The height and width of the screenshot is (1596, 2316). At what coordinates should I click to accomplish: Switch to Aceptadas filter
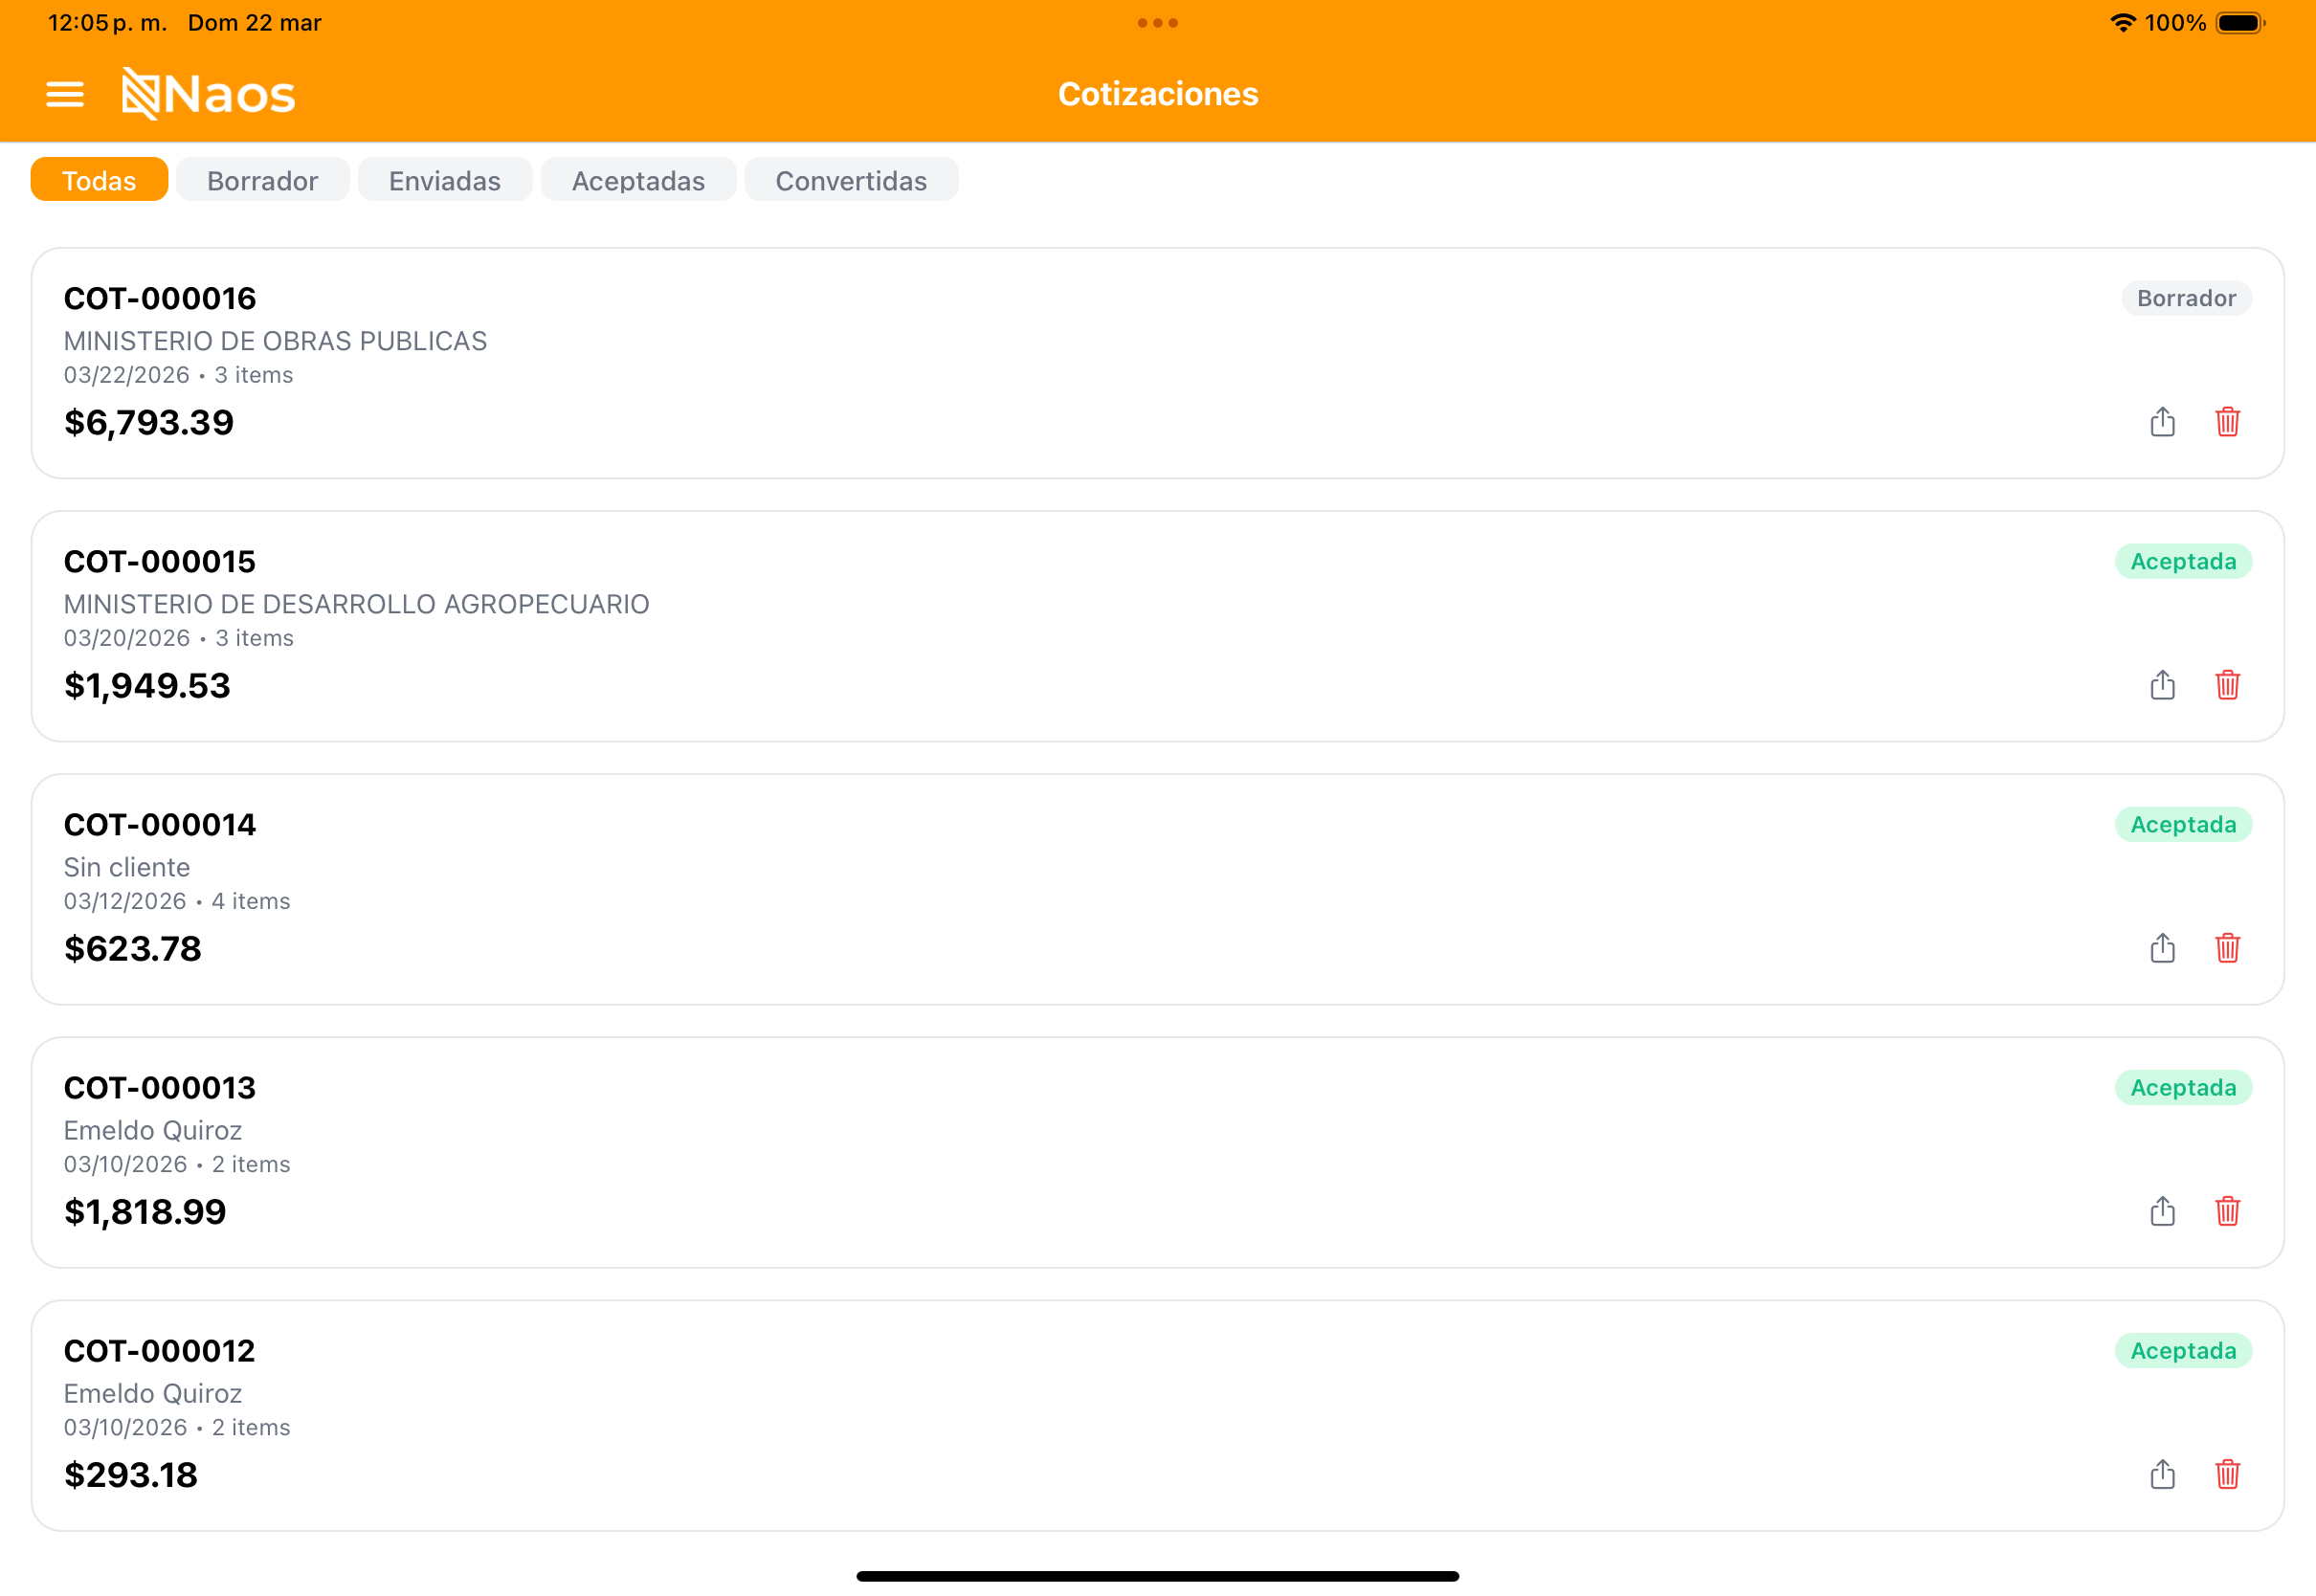pos(638,180)
